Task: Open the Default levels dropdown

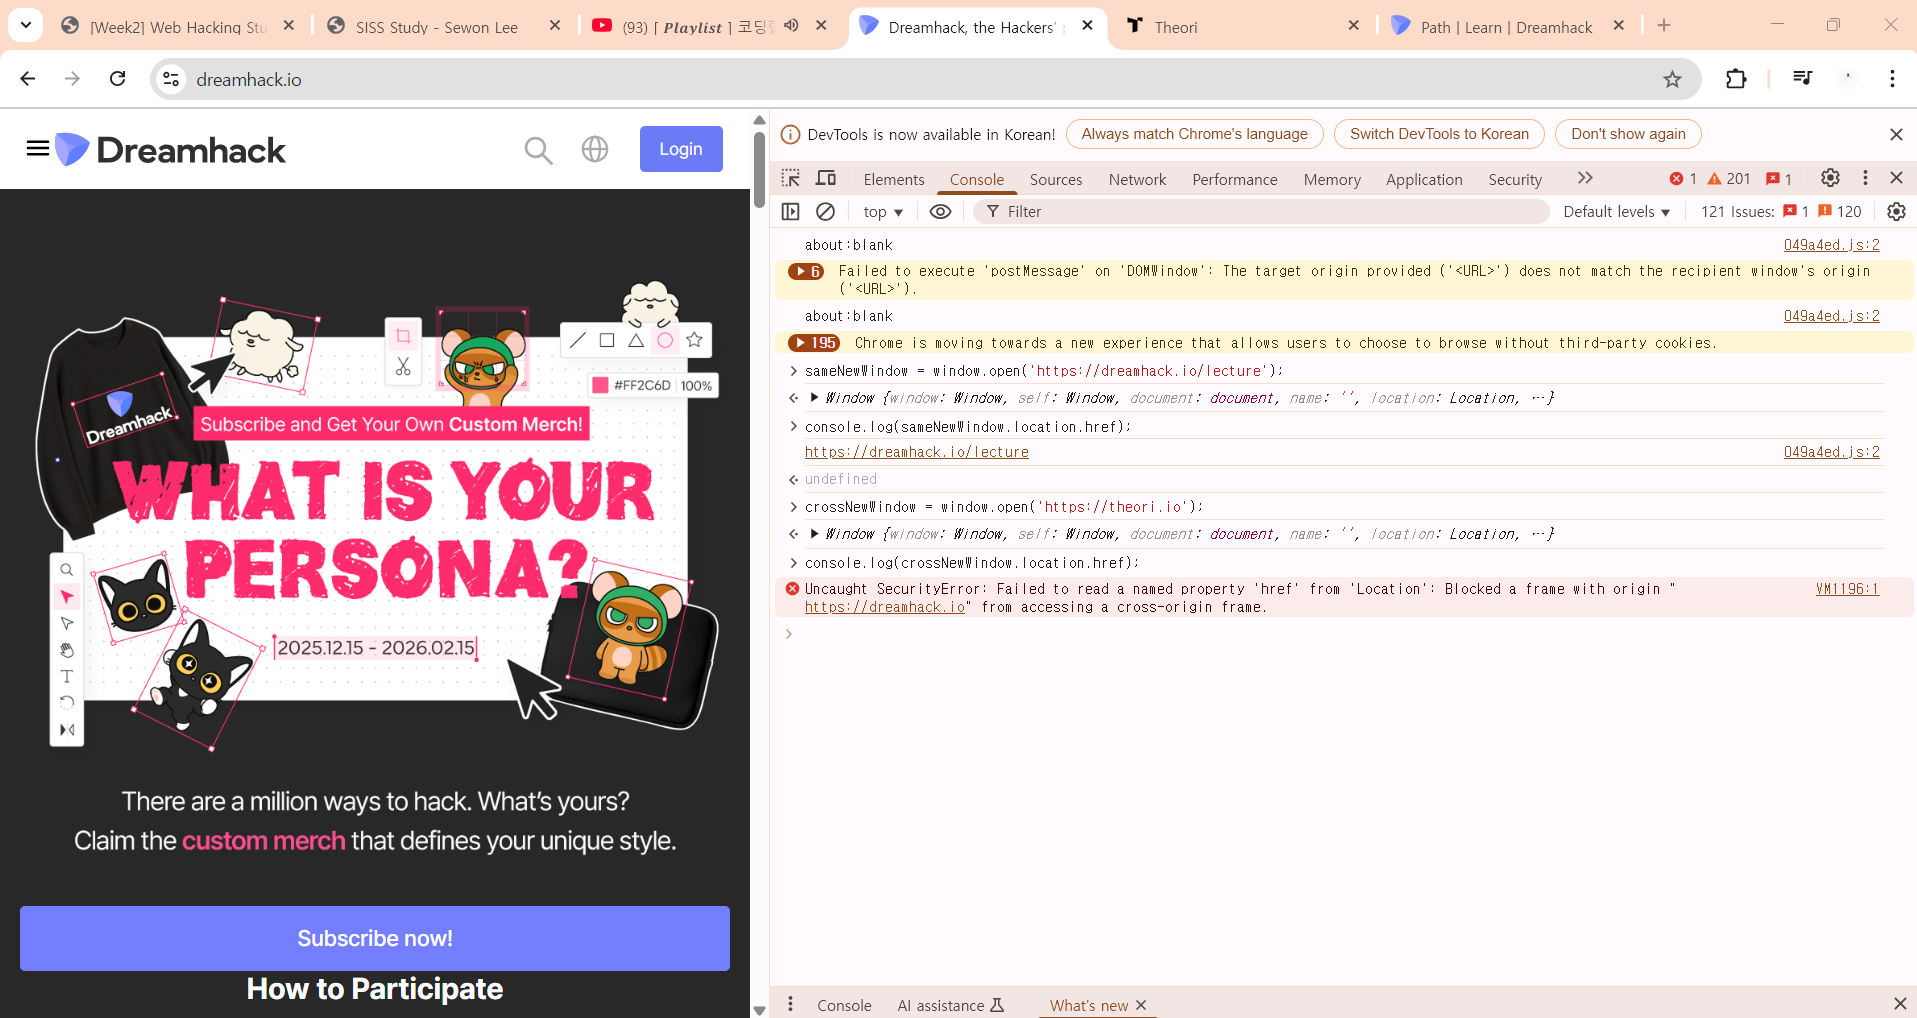Action: coord(1616,212)
